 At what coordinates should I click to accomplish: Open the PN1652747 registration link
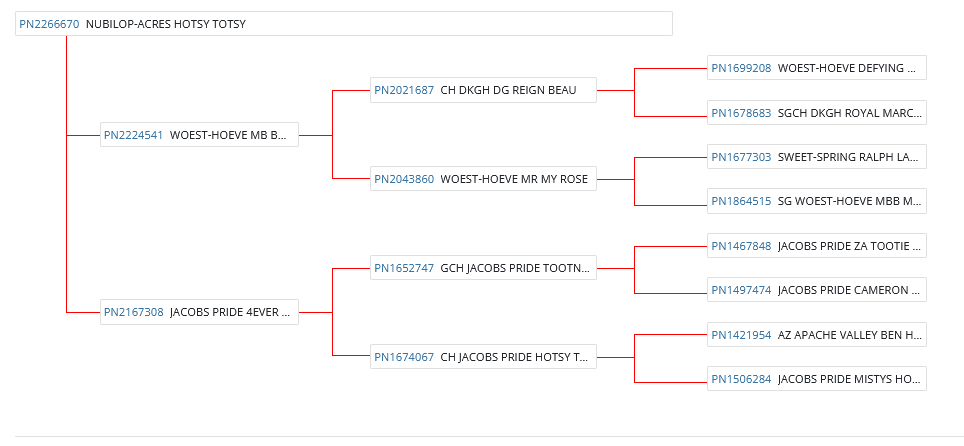[x=404, y=268]
